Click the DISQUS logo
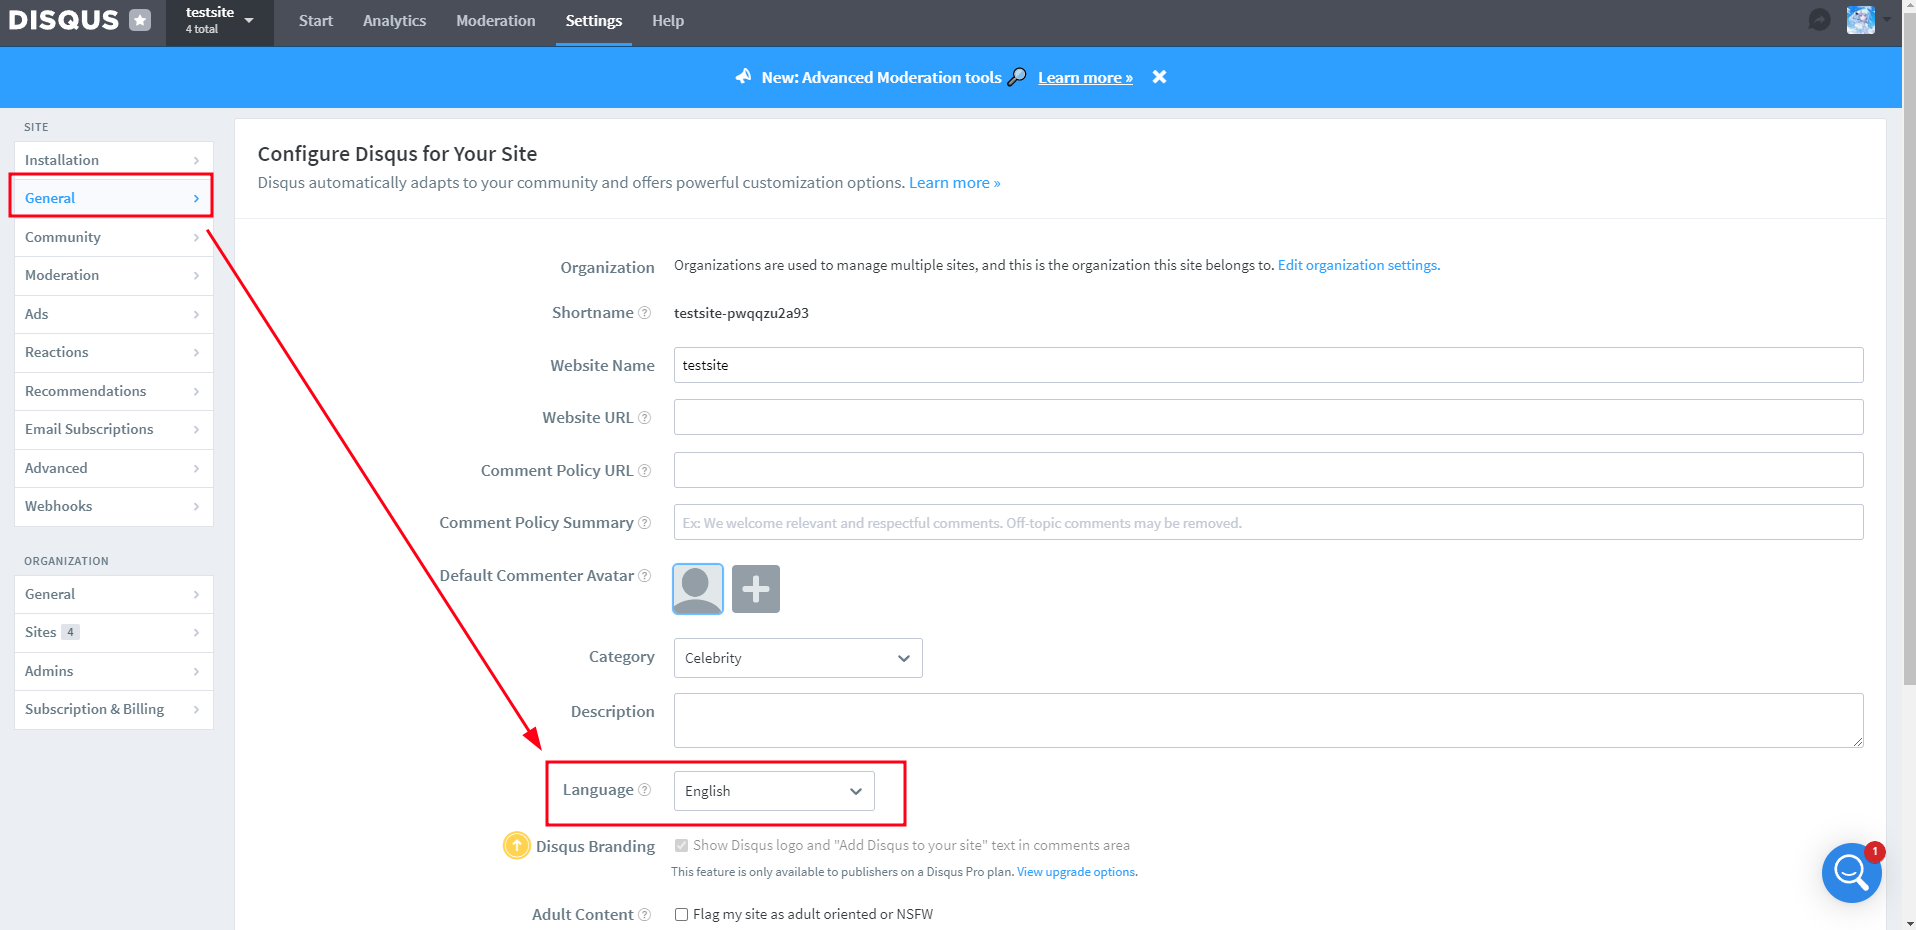The height and width of the screenshot is (930, 1916). tap(63, 20)
